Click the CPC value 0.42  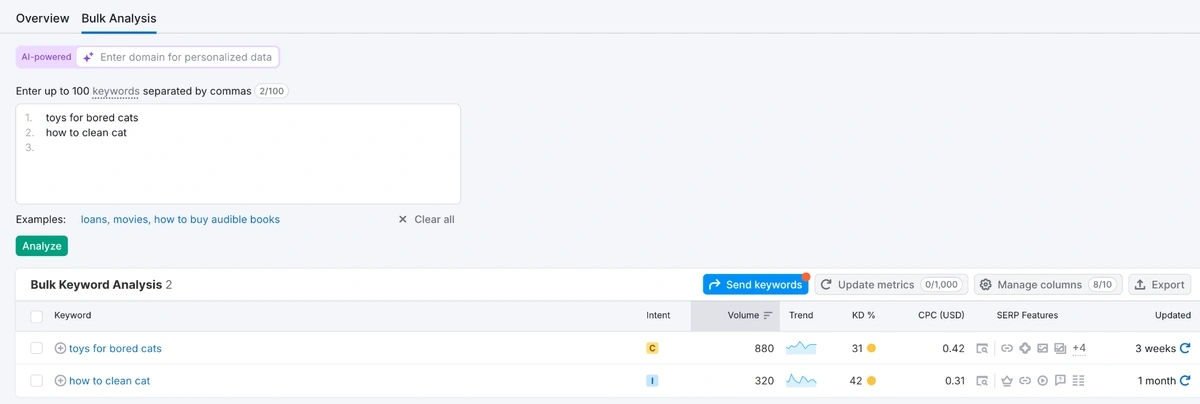tap(953, 348)
